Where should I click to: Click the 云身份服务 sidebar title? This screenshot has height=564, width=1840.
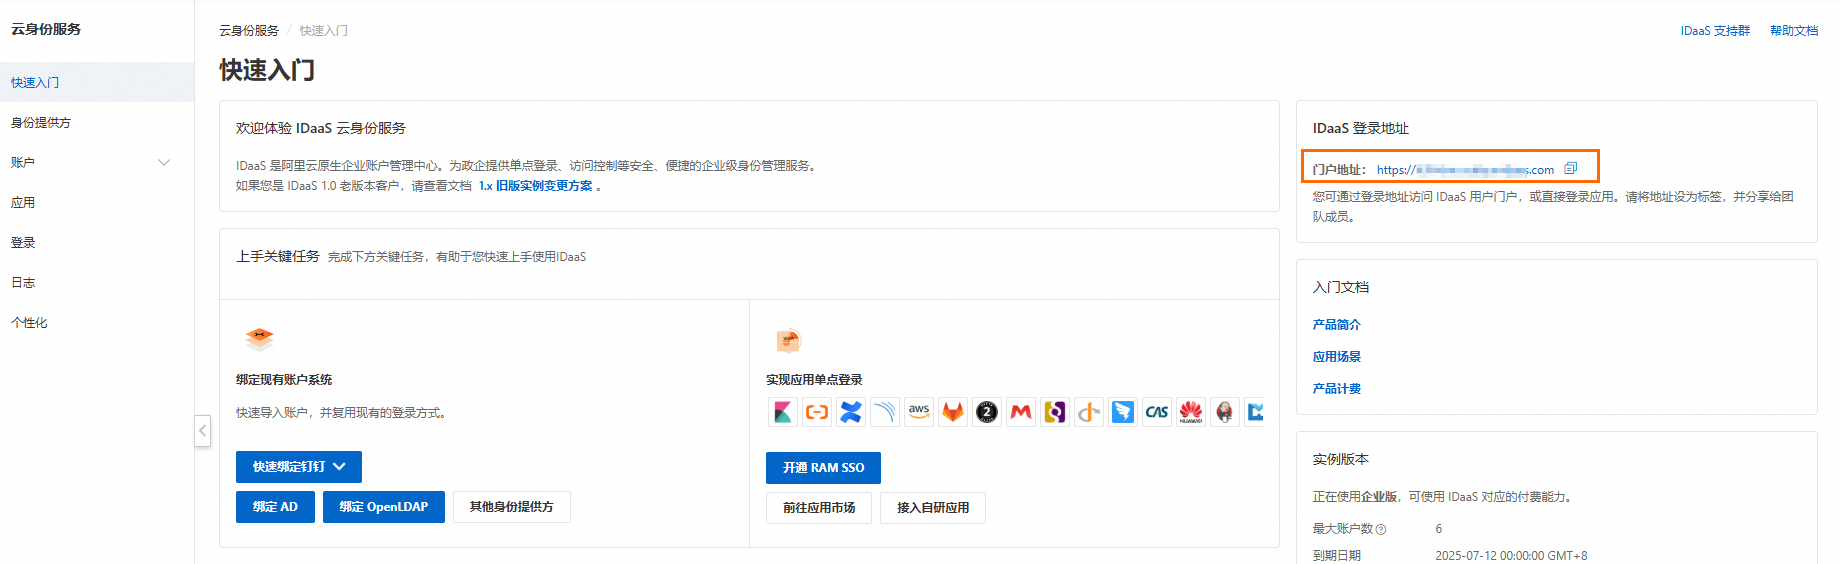point(46,29)
